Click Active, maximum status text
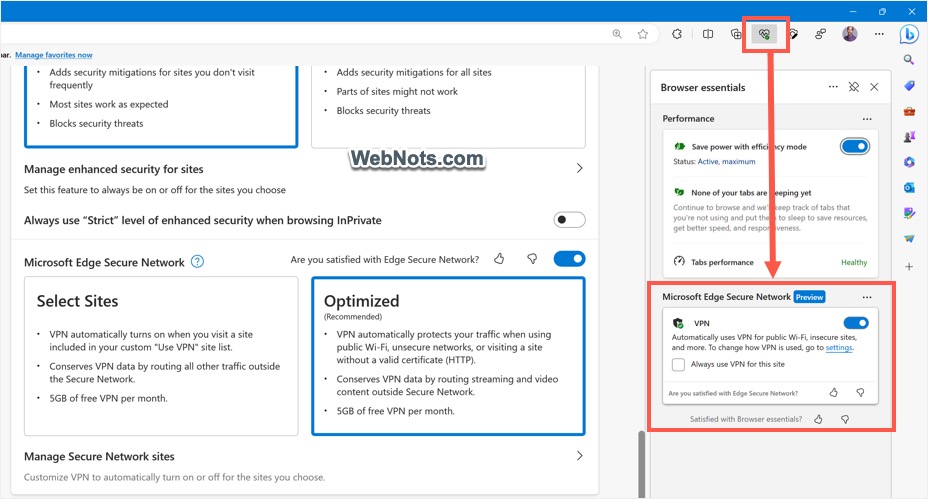Viewport: 928px width, 499px height. (x=726, y=162)
